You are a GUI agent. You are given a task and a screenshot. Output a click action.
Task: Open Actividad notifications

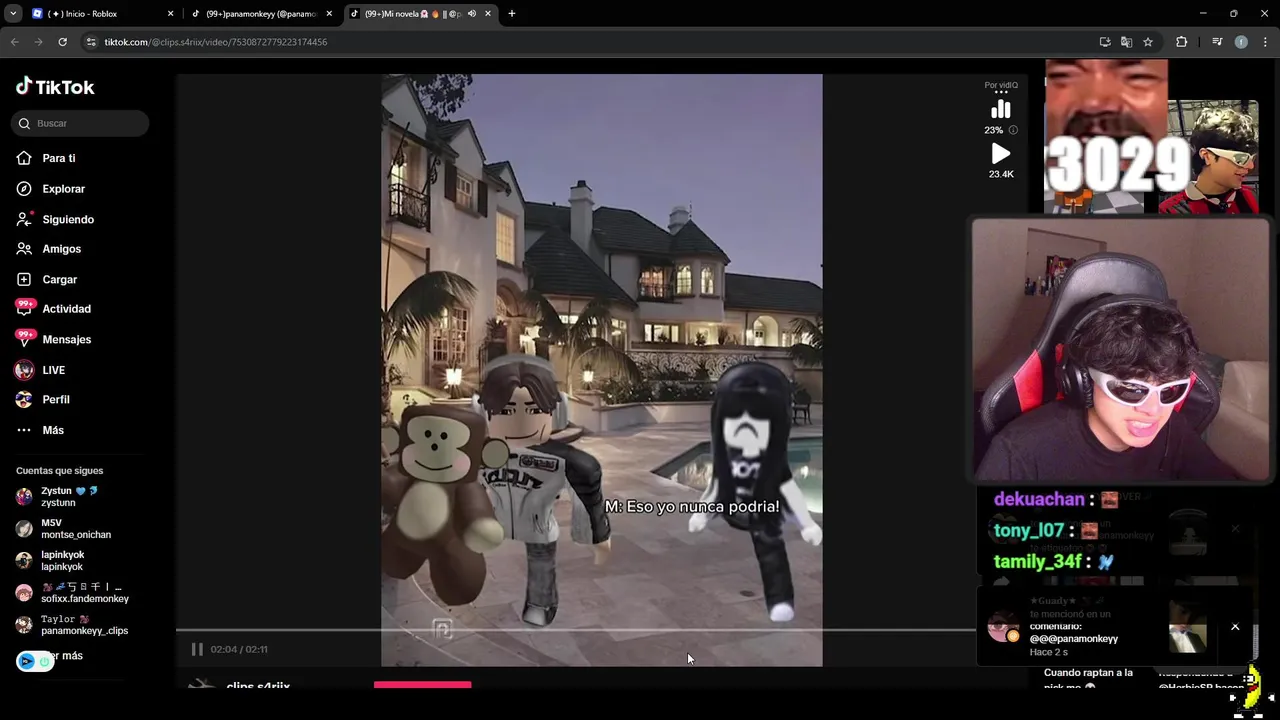[x=66, y=309]
